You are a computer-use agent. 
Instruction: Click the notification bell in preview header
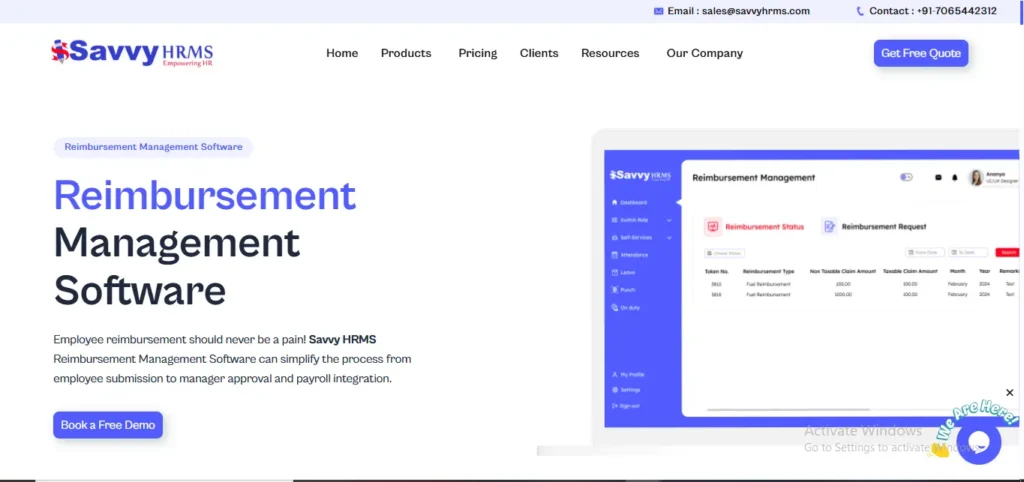[954, 177]
